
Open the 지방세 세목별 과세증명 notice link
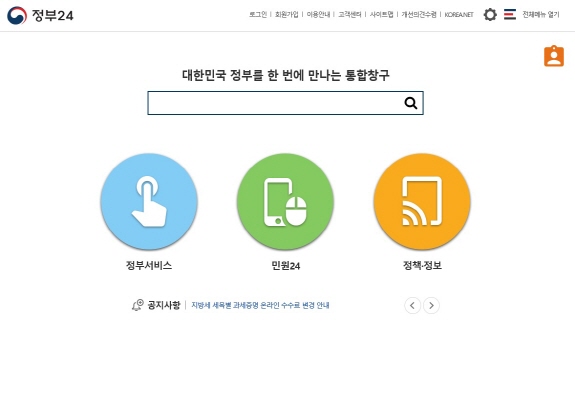point(260,305)
